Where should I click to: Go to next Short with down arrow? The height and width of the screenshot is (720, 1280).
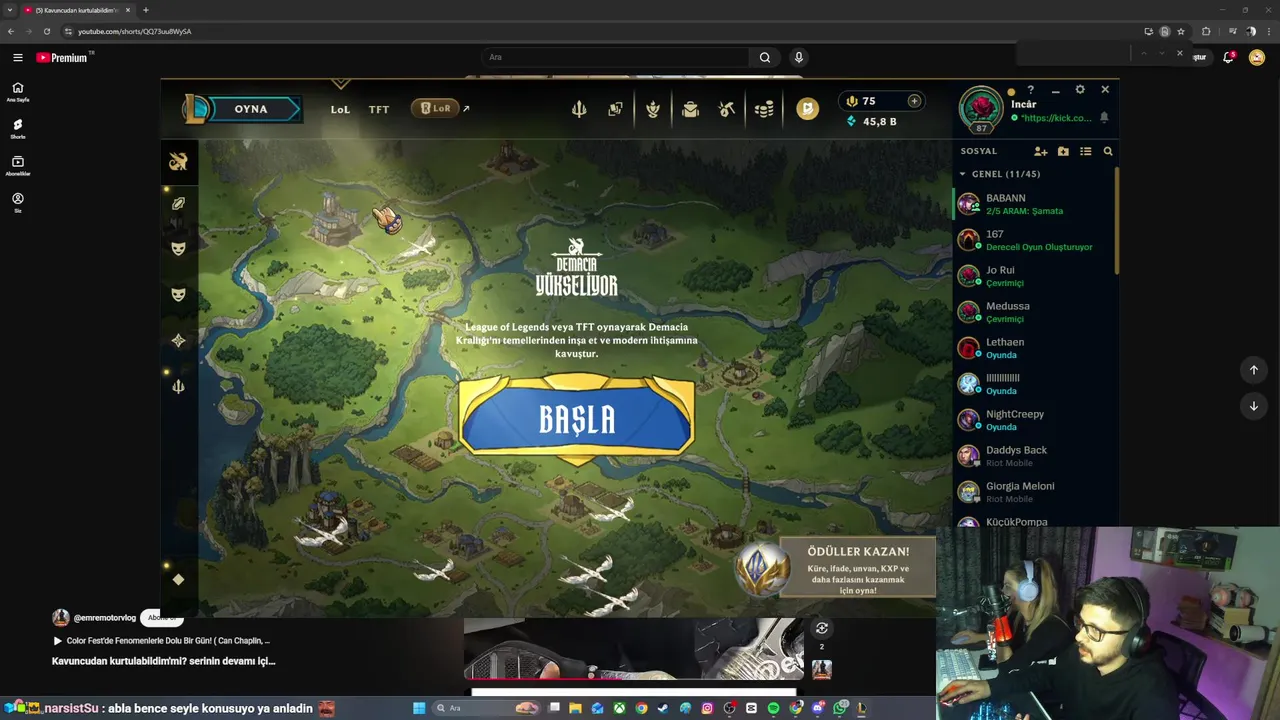(x=1254, y=406)
